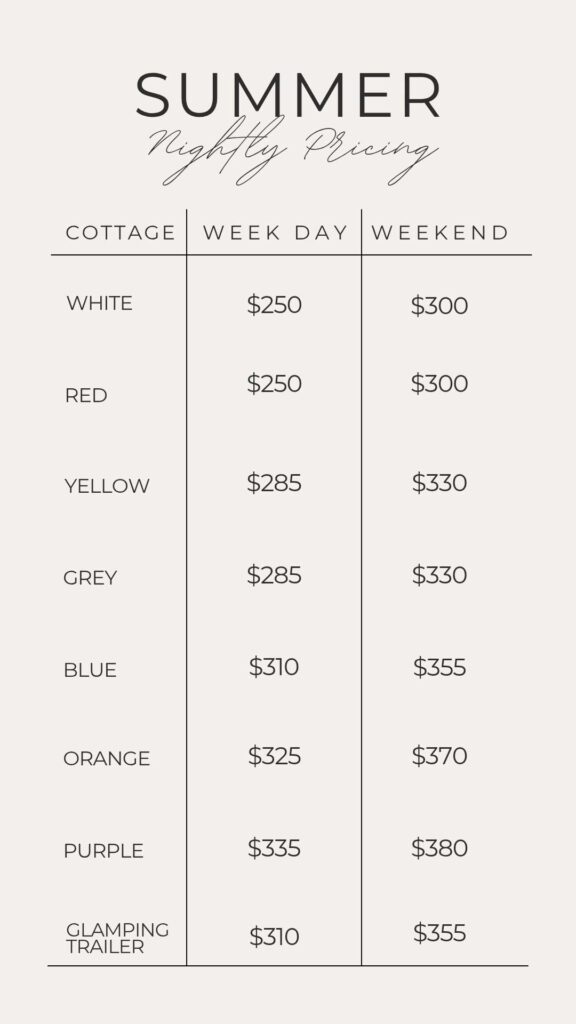
Task: Select Purple cottage weekday price $335
Action: (274, 848)
